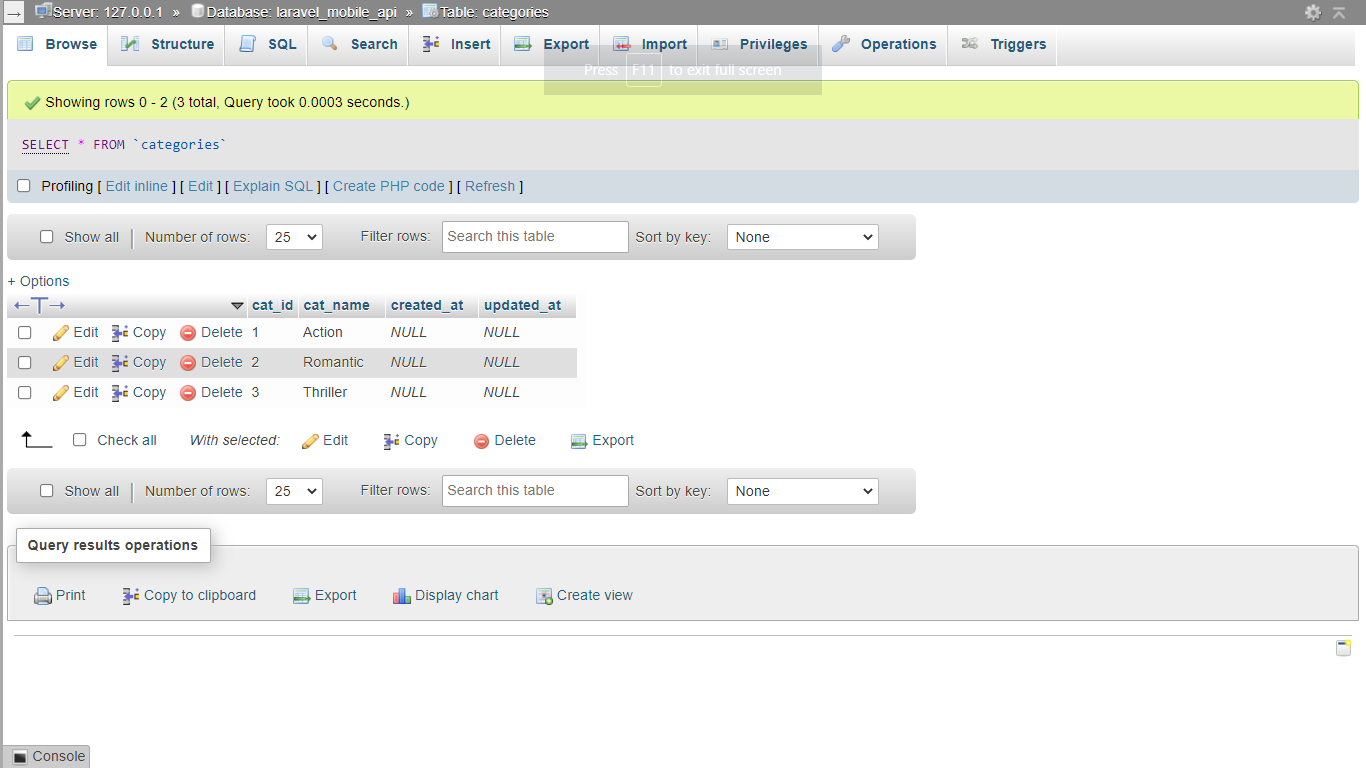Click the red delete icon for Romantic row
The height and width of the screenshot is (768, 1366).
point(188,363)
